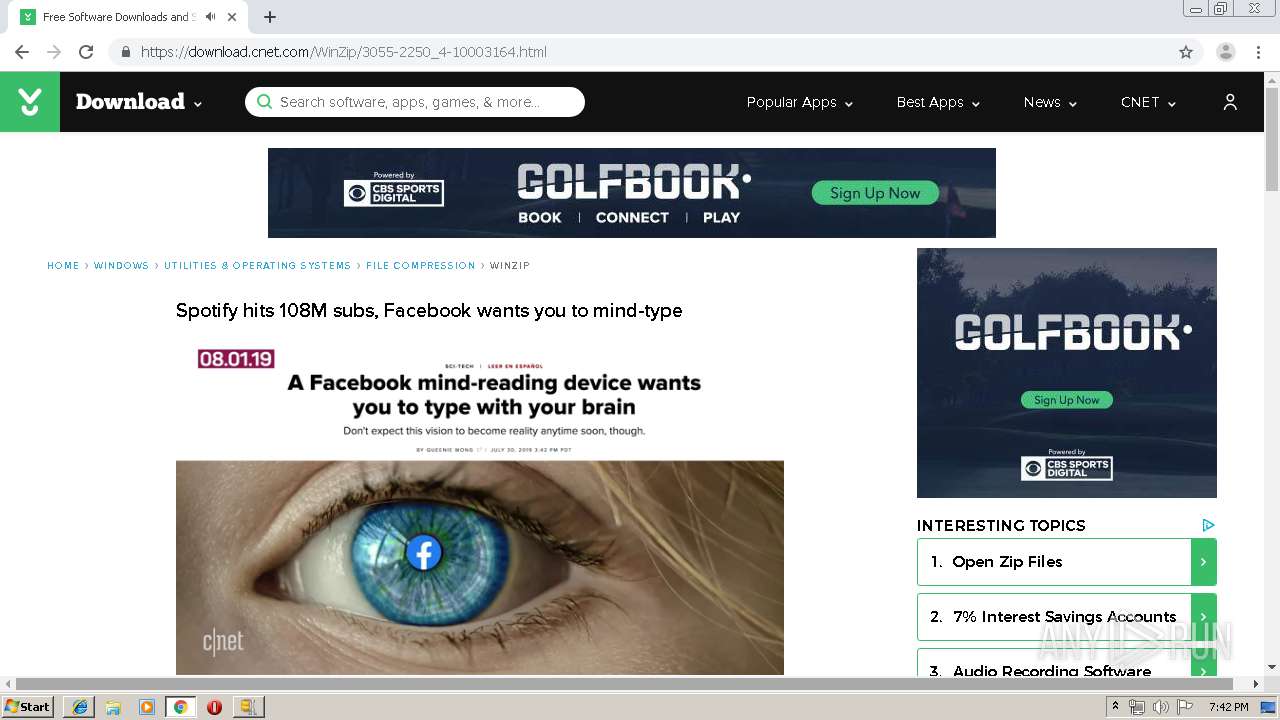The height and width of the screenshot is (720, 1280).
Task: Click the Spotify hits 108M subs headline
Action: (429, 311)
